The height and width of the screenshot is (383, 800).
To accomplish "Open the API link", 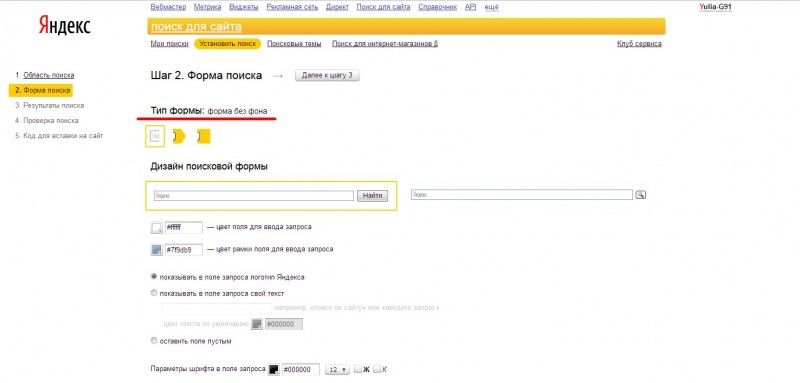I will tap(470, 7).
